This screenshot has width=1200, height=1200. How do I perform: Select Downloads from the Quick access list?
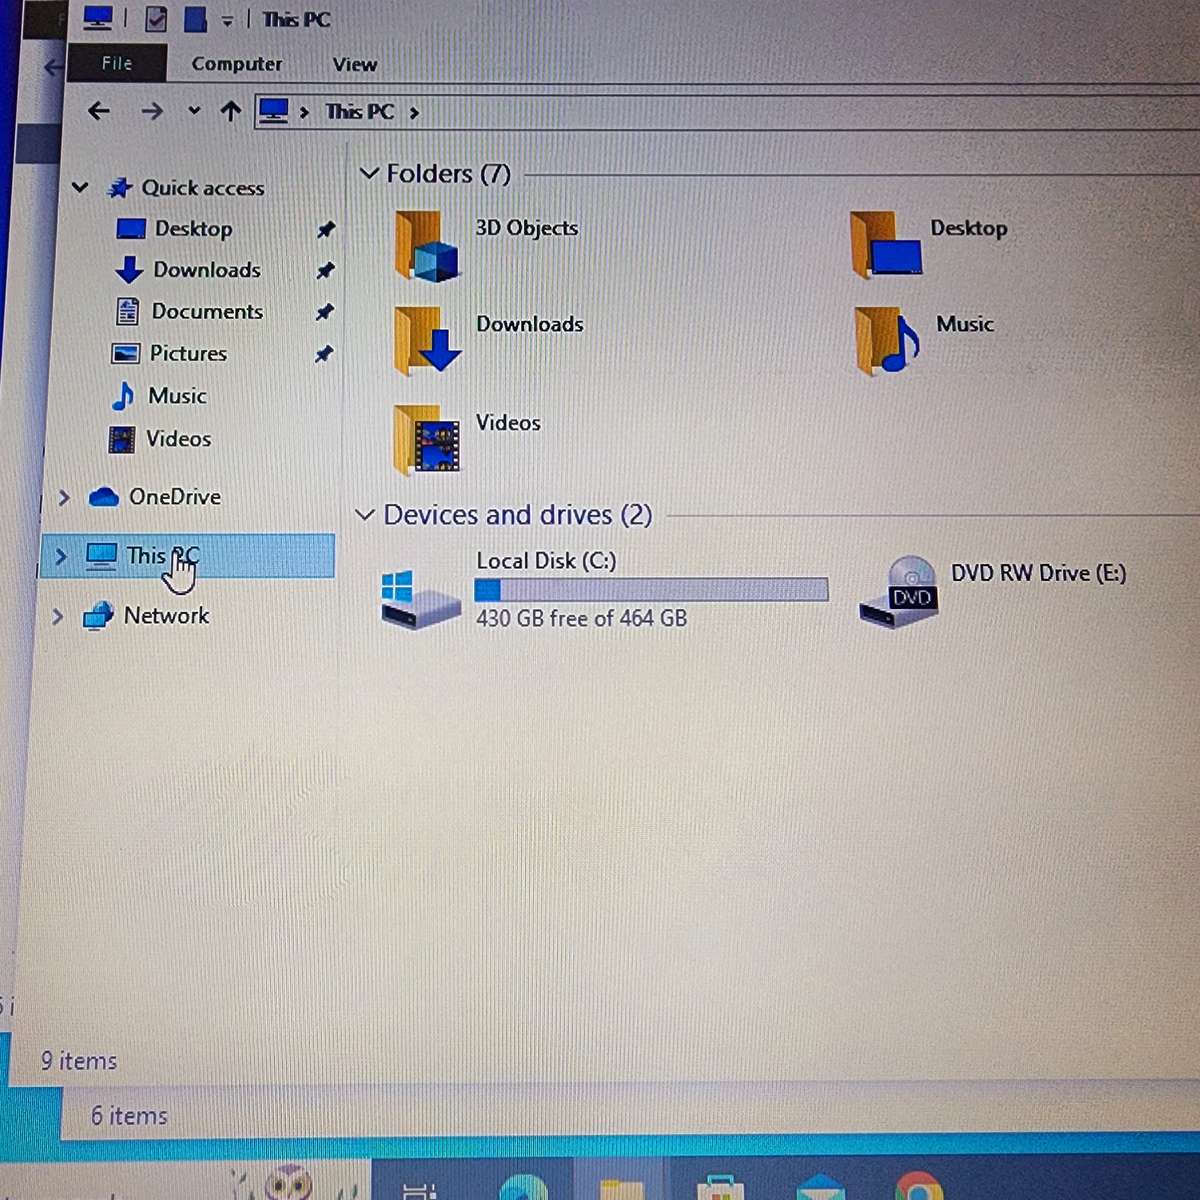coord(206,270)
